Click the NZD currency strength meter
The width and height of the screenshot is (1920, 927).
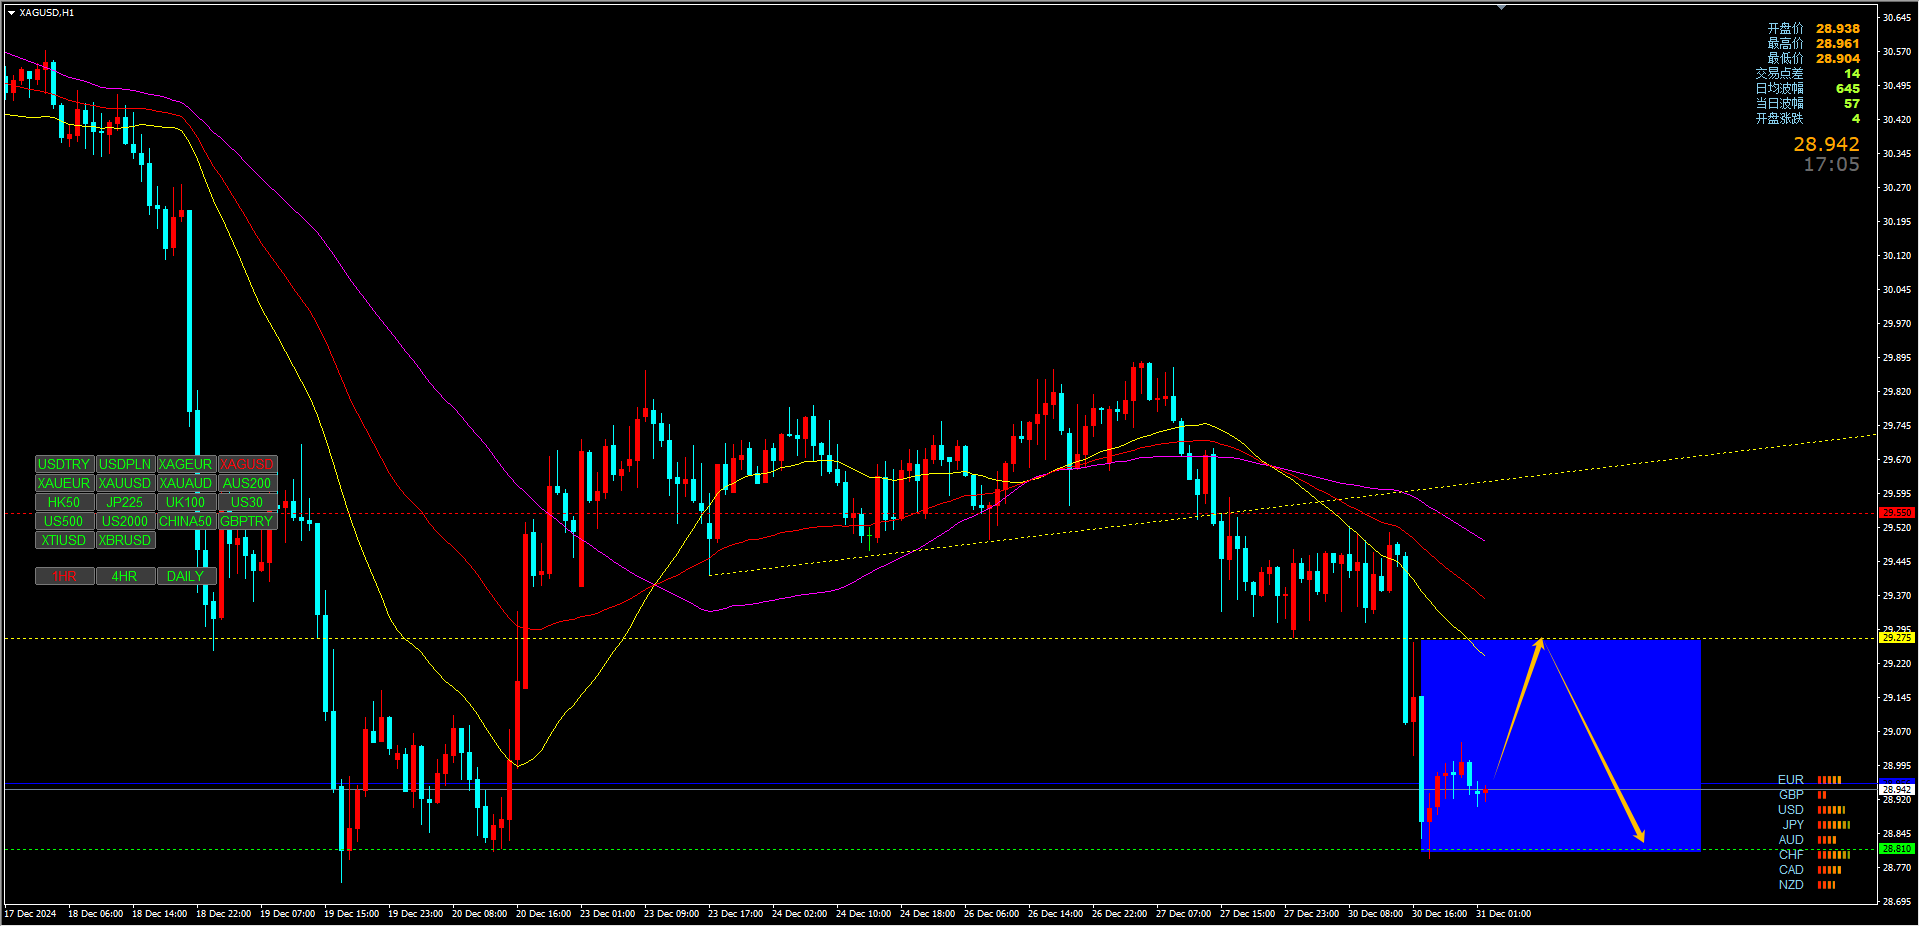tap(1827, 885)
